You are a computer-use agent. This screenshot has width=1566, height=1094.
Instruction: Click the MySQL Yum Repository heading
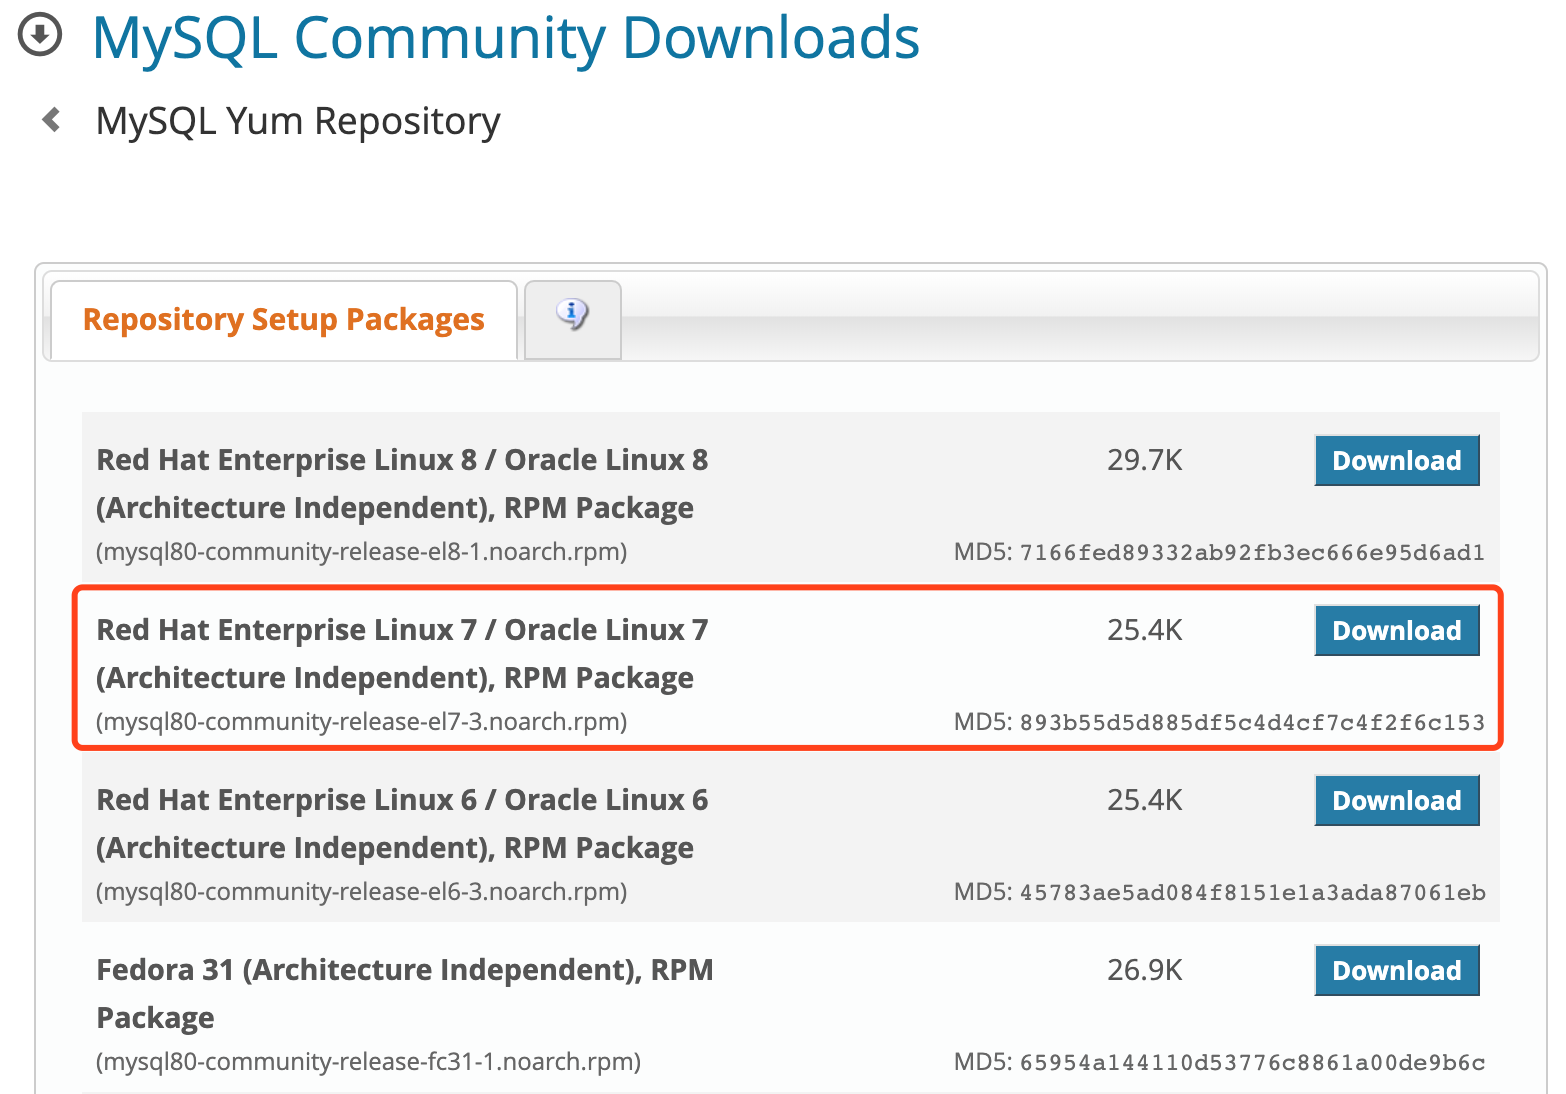[x=298, y=121]
